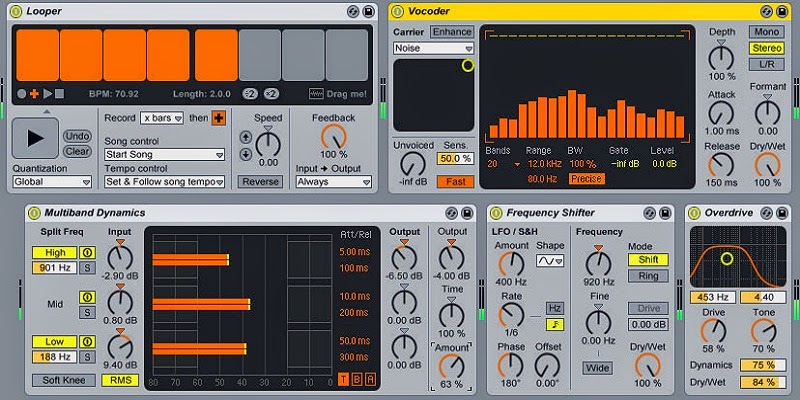
Task: Solo the High band
Action: coord(87,268)
